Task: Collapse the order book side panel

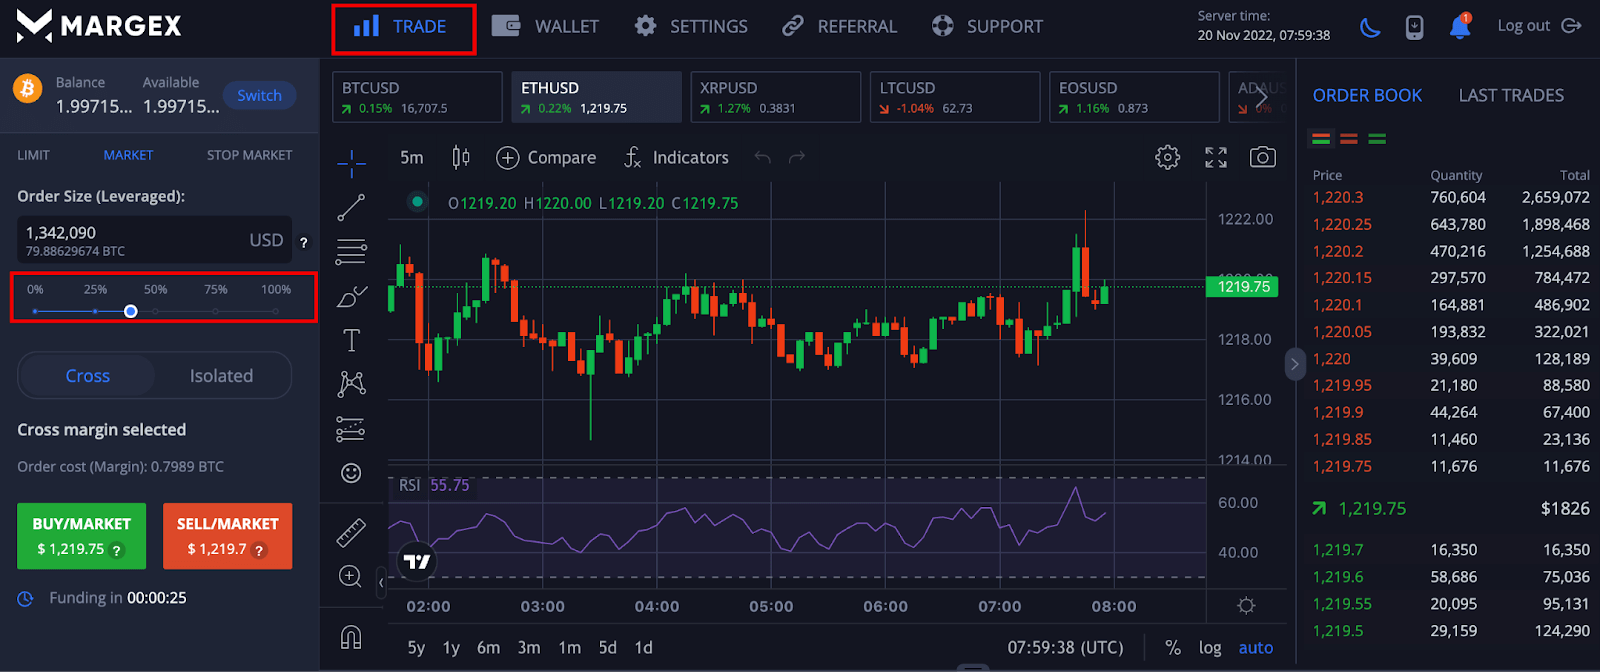Action: pos(1294,364)
